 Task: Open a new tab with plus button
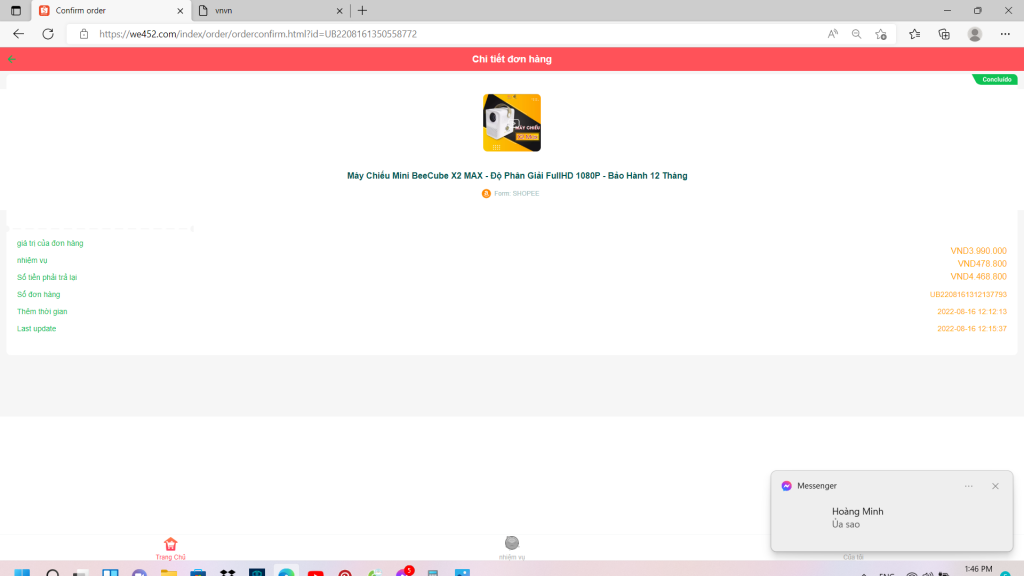[x=362, y=10]
